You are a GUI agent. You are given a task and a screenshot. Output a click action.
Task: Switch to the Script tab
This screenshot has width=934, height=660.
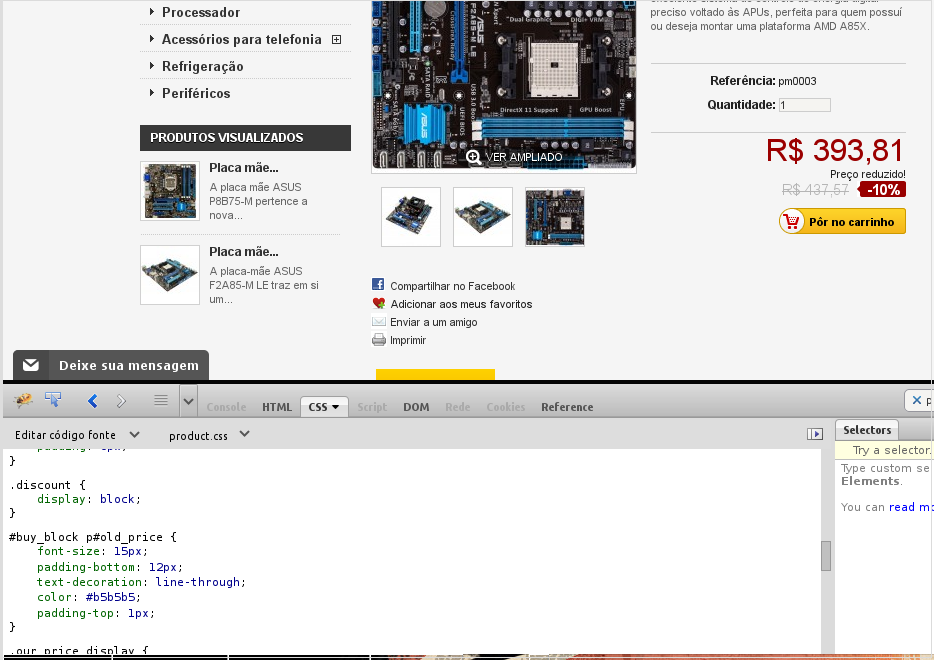click(372, 407)
